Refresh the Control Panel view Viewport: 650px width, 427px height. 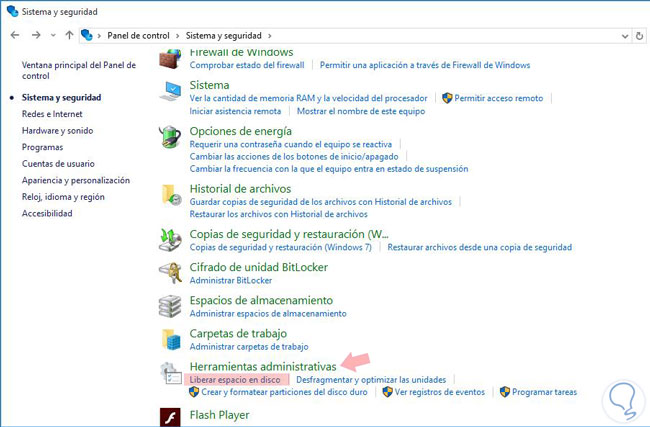639,36
